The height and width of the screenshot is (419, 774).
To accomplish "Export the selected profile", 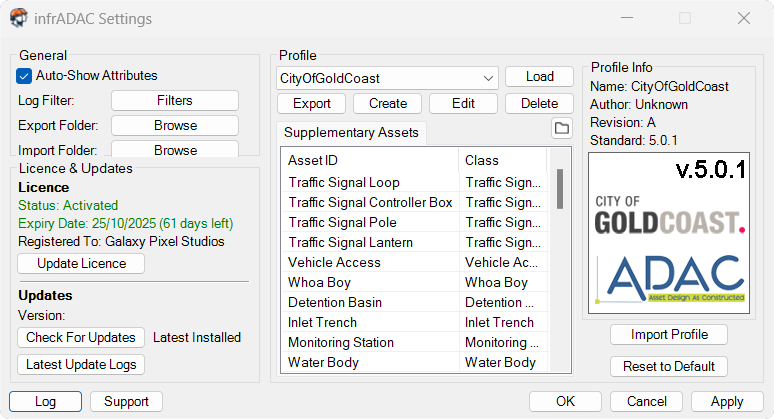I will (x=311, y=104).
